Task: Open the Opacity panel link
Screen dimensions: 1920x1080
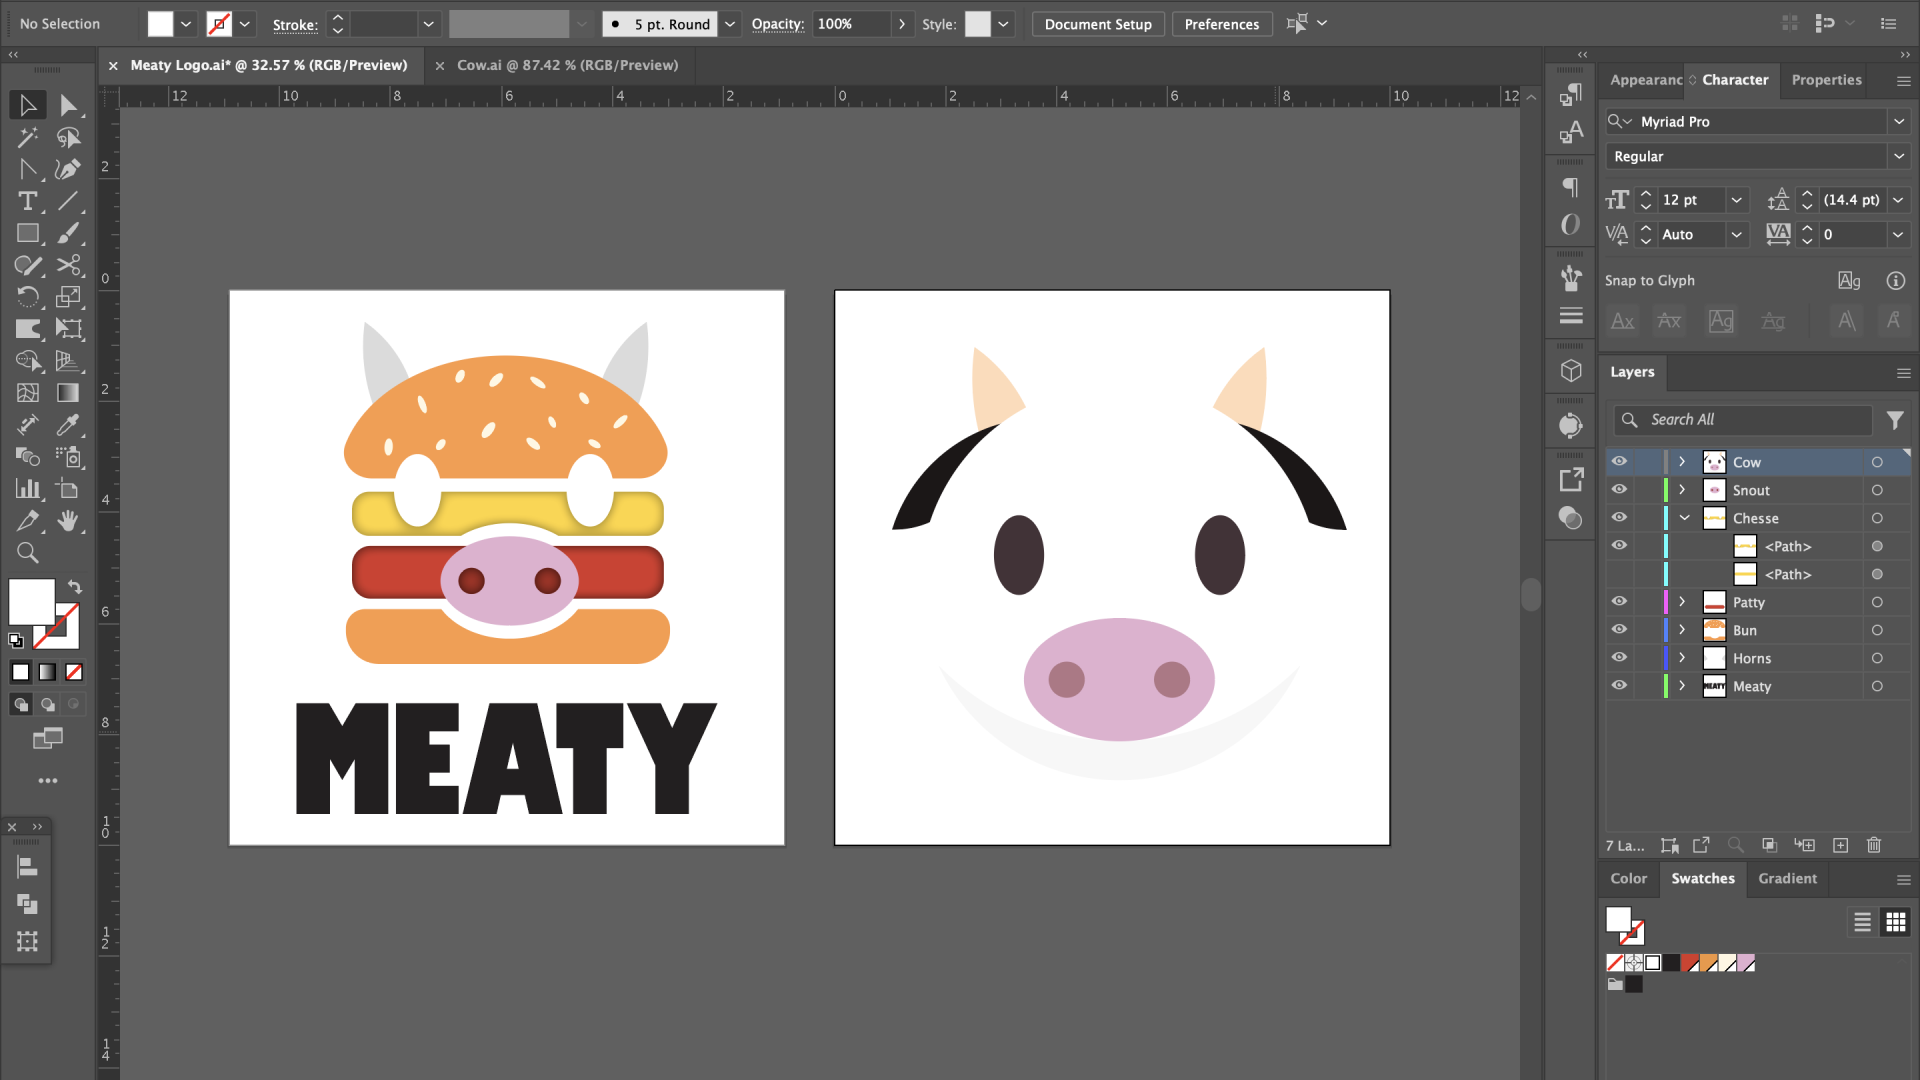Action: (777, 24)
